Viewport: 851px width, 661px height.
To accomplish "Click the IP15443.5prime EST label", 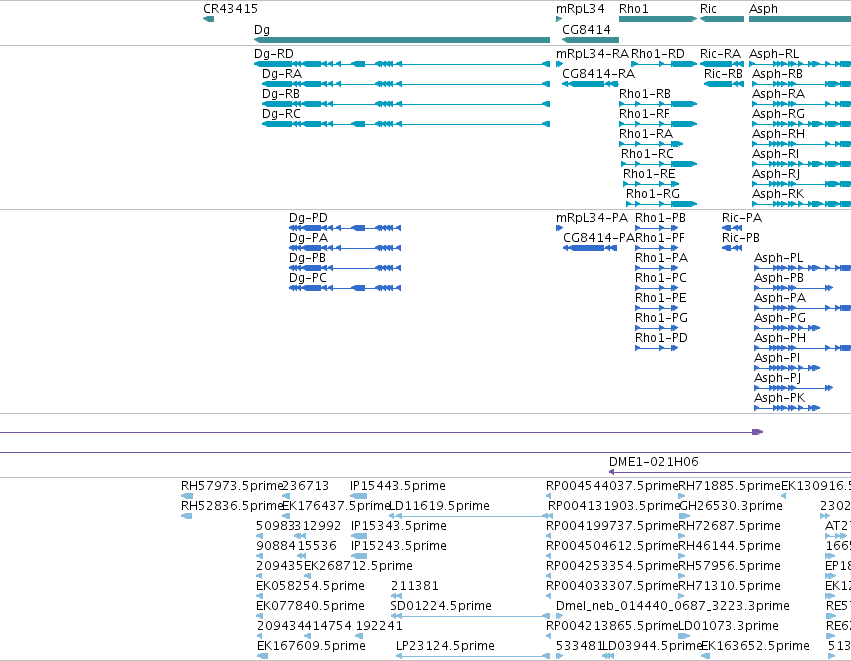I will (398, 486).
